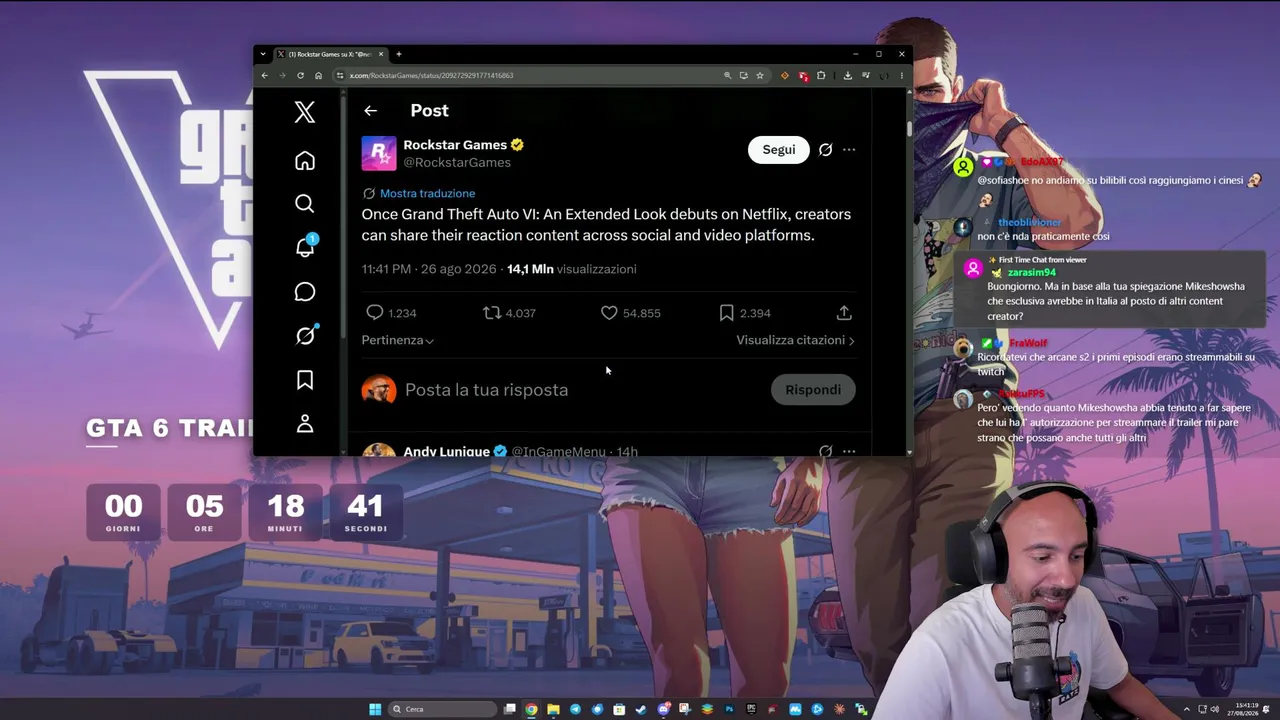The height and width of the screenshot is (720, 1280).
Task: Open the taskbar clock and date
Action: pyautogui.click(x=1245, y=709)
